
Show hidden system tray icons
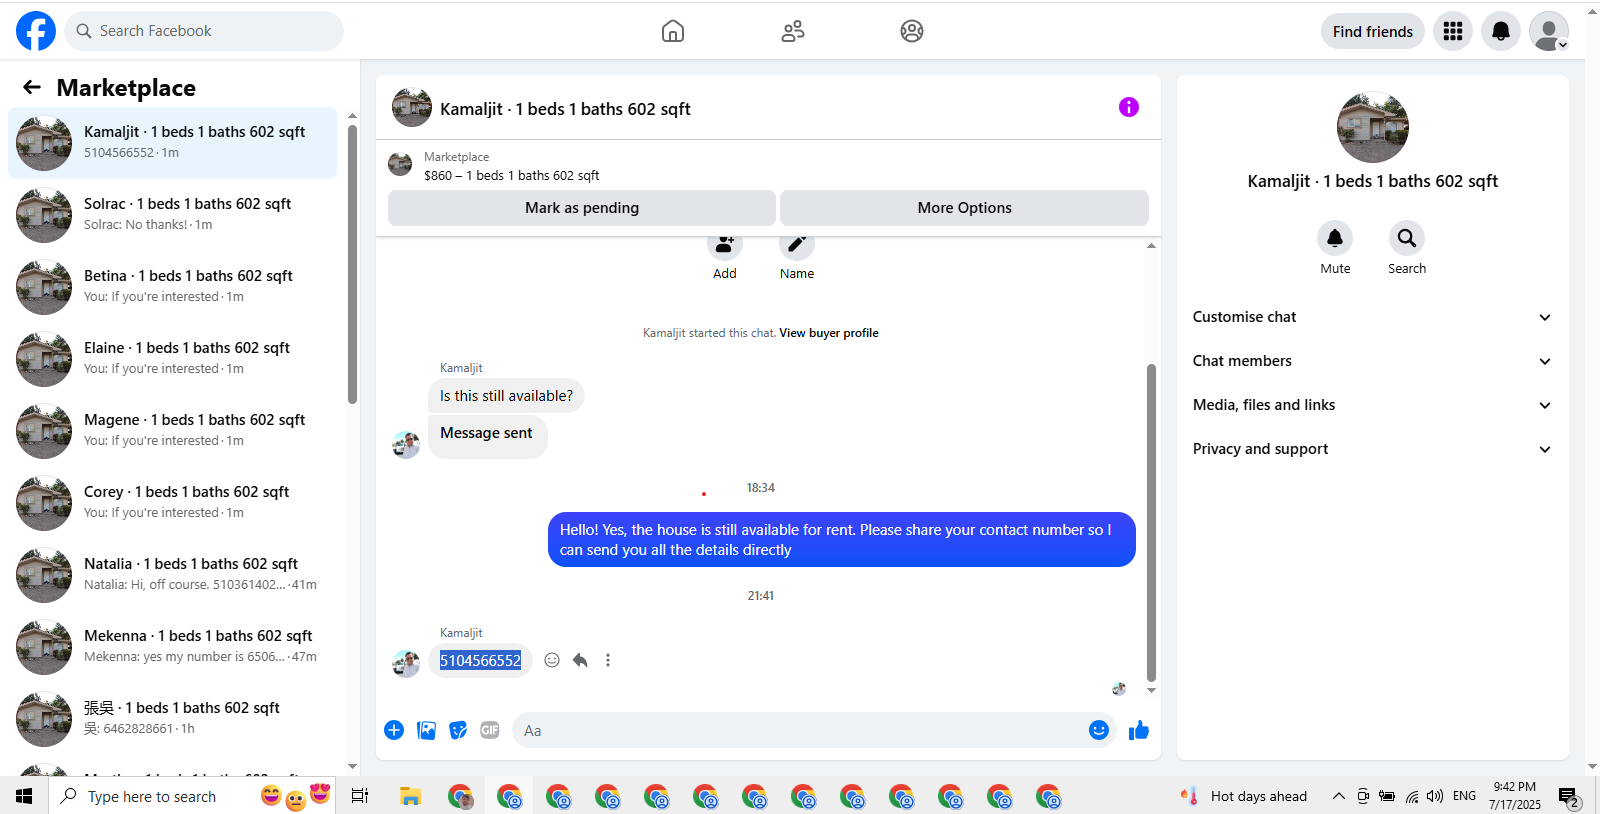(1338, 796)
